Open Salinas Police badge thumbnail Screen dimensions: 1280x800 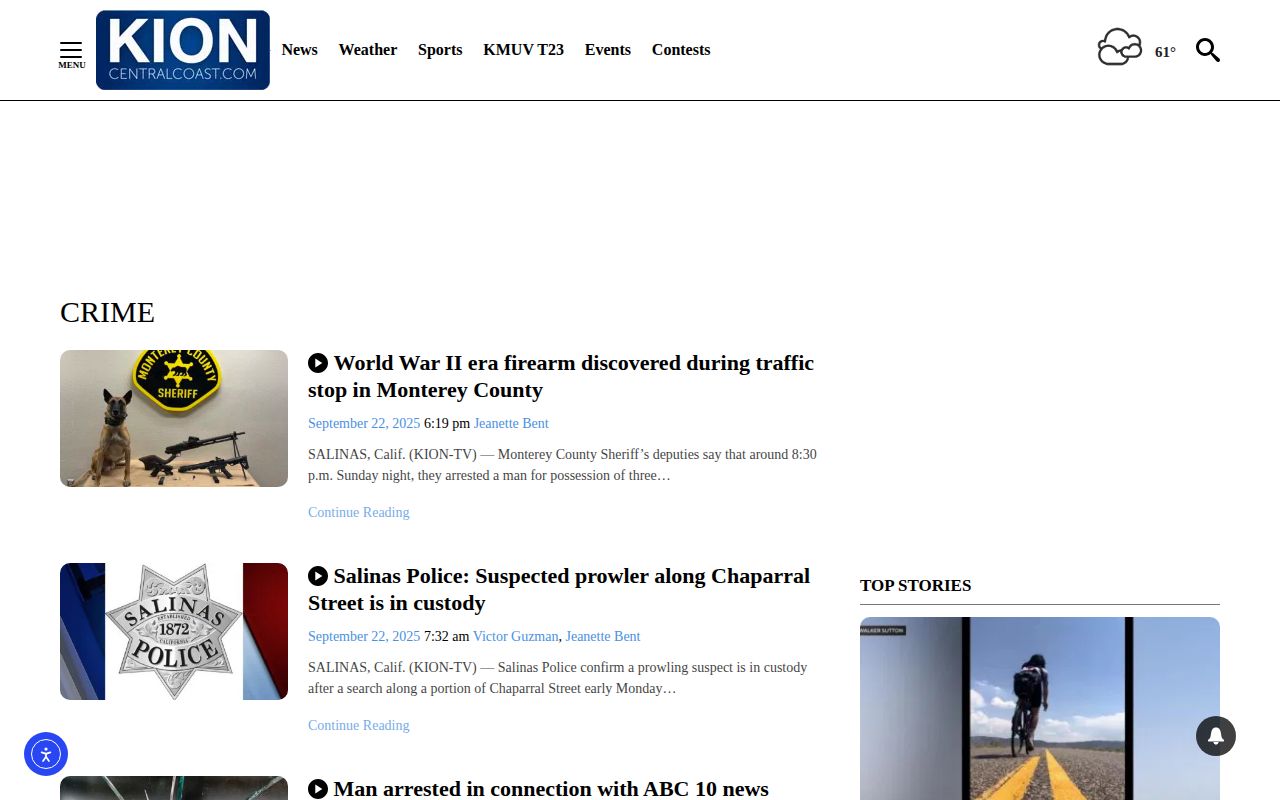tap(174, 631)
